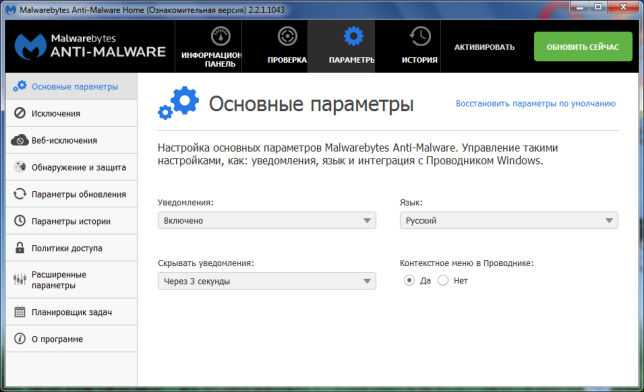Image resolution: width=644 pixels, height=392 pixels.
Task: Click the Обнаружение и защита icon
Action: click(20, 167)
